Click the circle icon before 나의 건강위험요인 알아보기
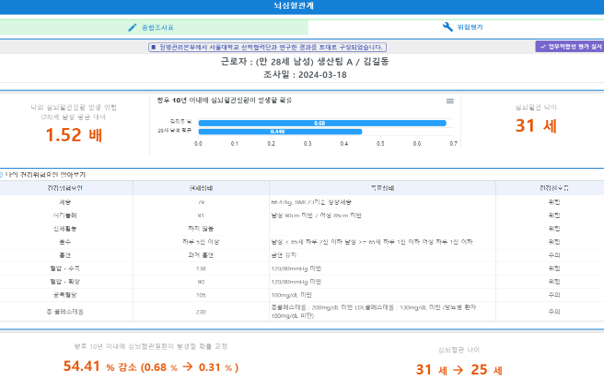Screen dimensions: 604x378 (1, 175)
